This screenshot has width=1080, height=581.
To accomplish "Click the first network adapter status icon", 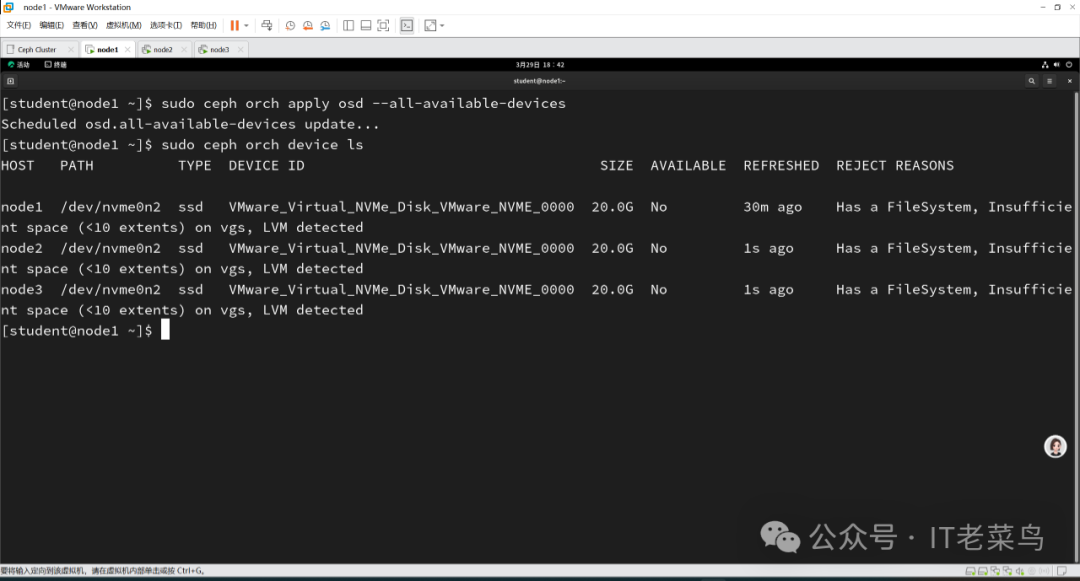I will [995, 571].
